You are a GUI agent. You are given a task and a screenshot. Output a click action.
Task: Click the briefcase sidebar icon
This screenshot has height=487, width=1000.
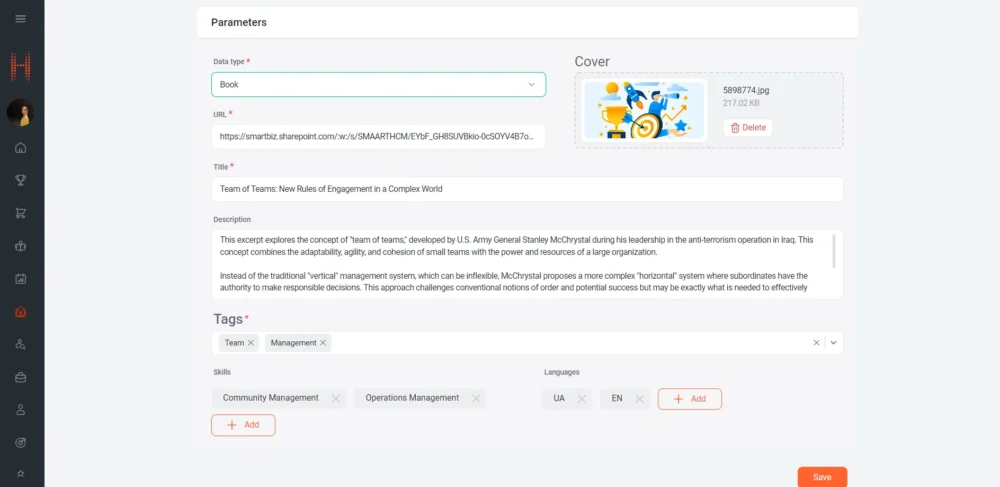pos(21,377)
